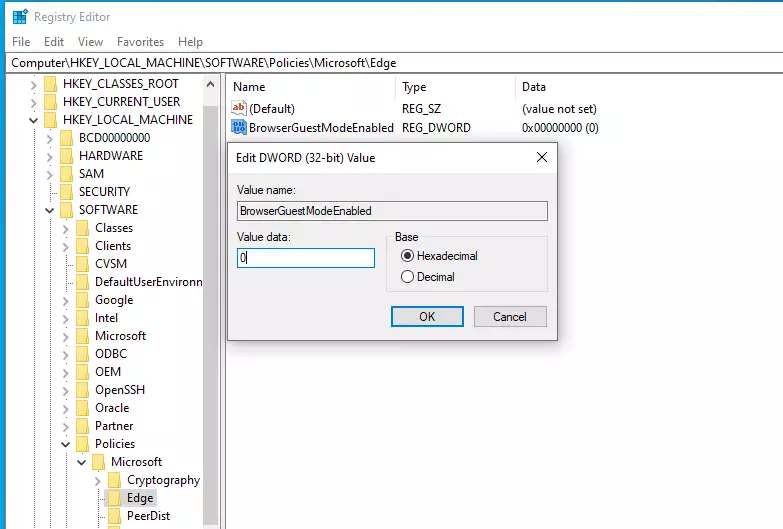Select the HKEY_CURRENT_USER folder icon
The image size is (783, 529).
(50, 102)
